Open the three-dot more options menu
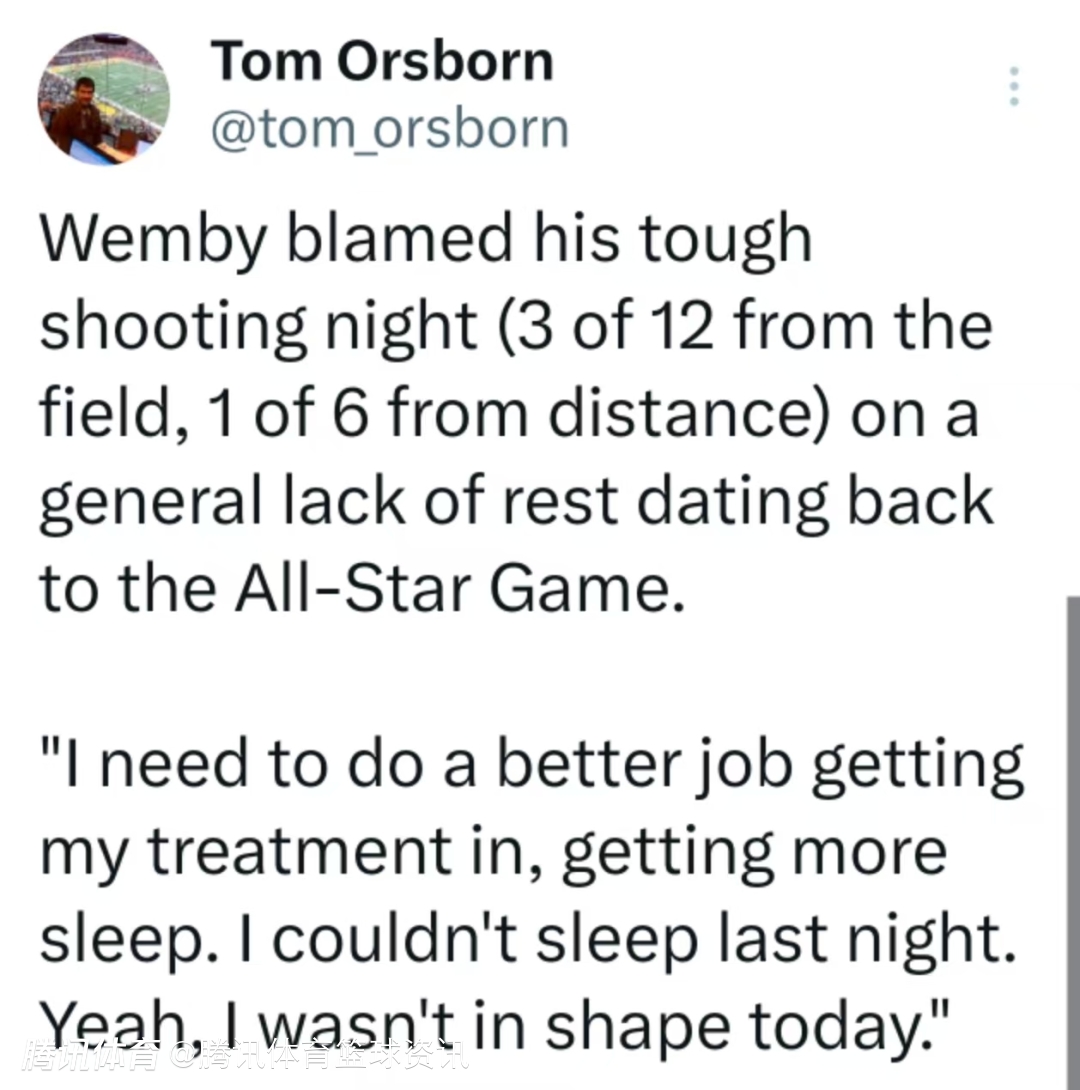This screenshot has width=1080, height=1090. 1014,88
